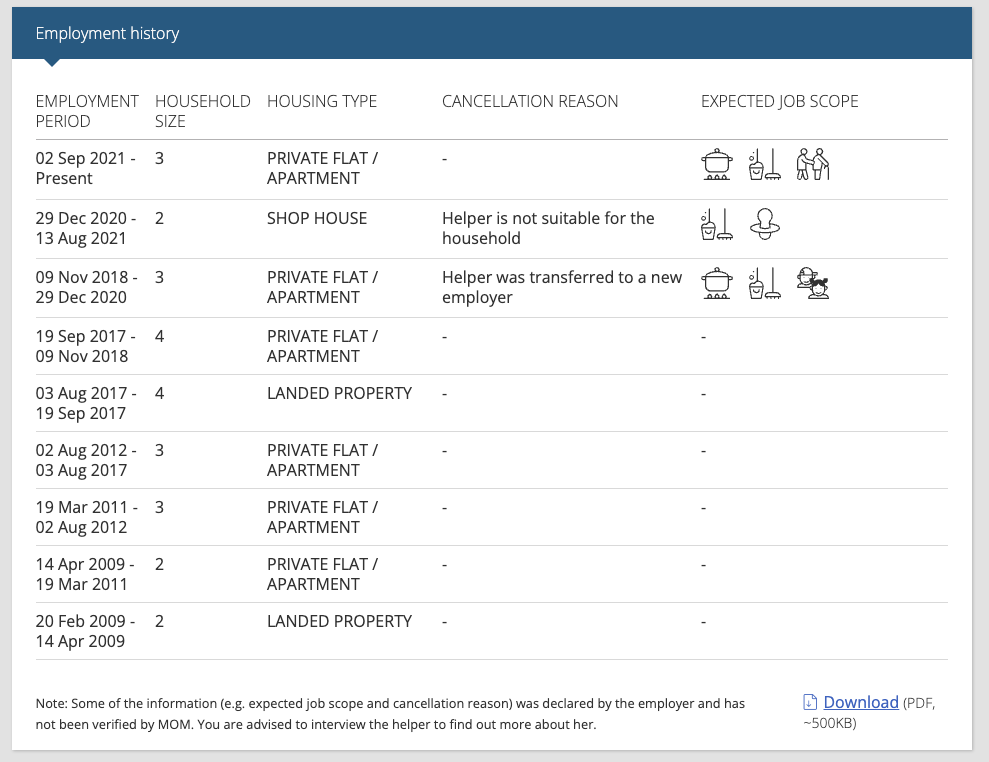Click 'PRIVATE FLAT / APARTMENT' in 14 Apr 2009 row
The height and width of the screenshot is (762, 989).
click(x=322, y=574)
